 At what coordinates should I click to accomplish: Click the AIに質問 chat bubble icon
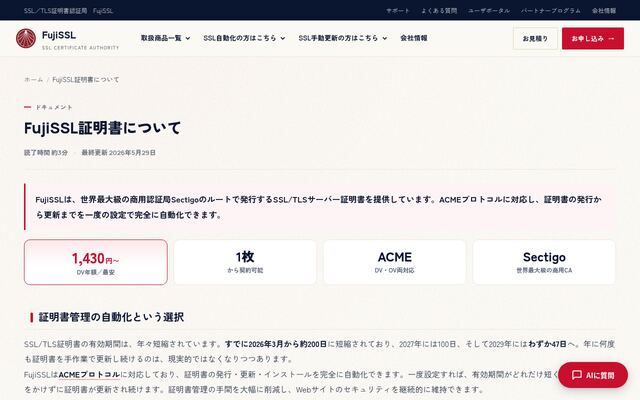[x=576, y=375]
